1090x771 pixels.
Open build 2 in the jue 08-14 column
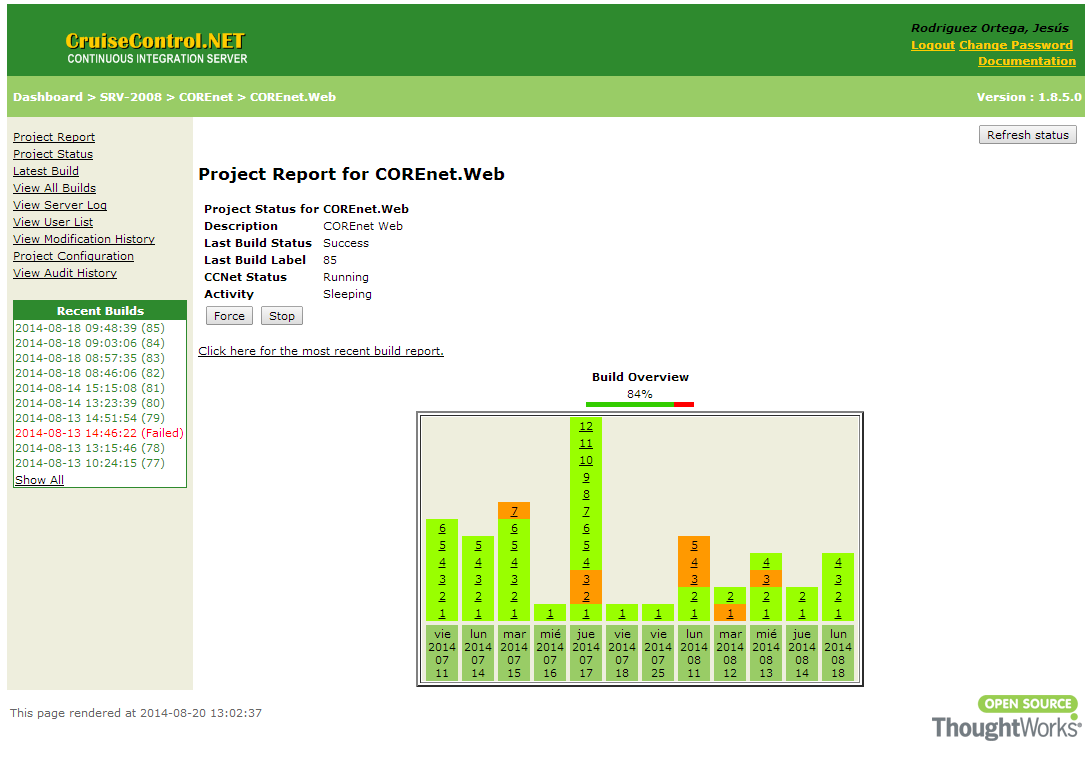802,596
